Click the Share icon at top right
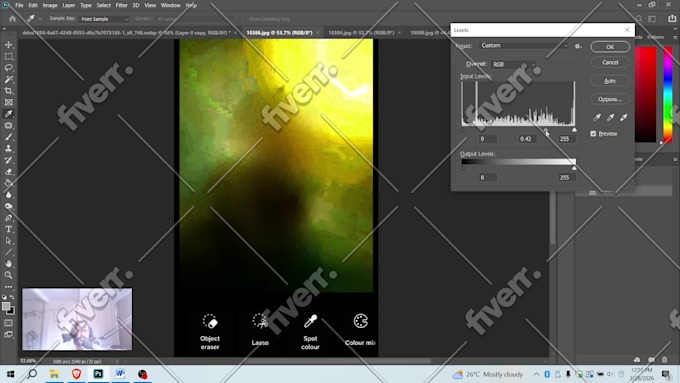Image resolution: width=680 pixels, height=383 pixels. pos(672,19)
